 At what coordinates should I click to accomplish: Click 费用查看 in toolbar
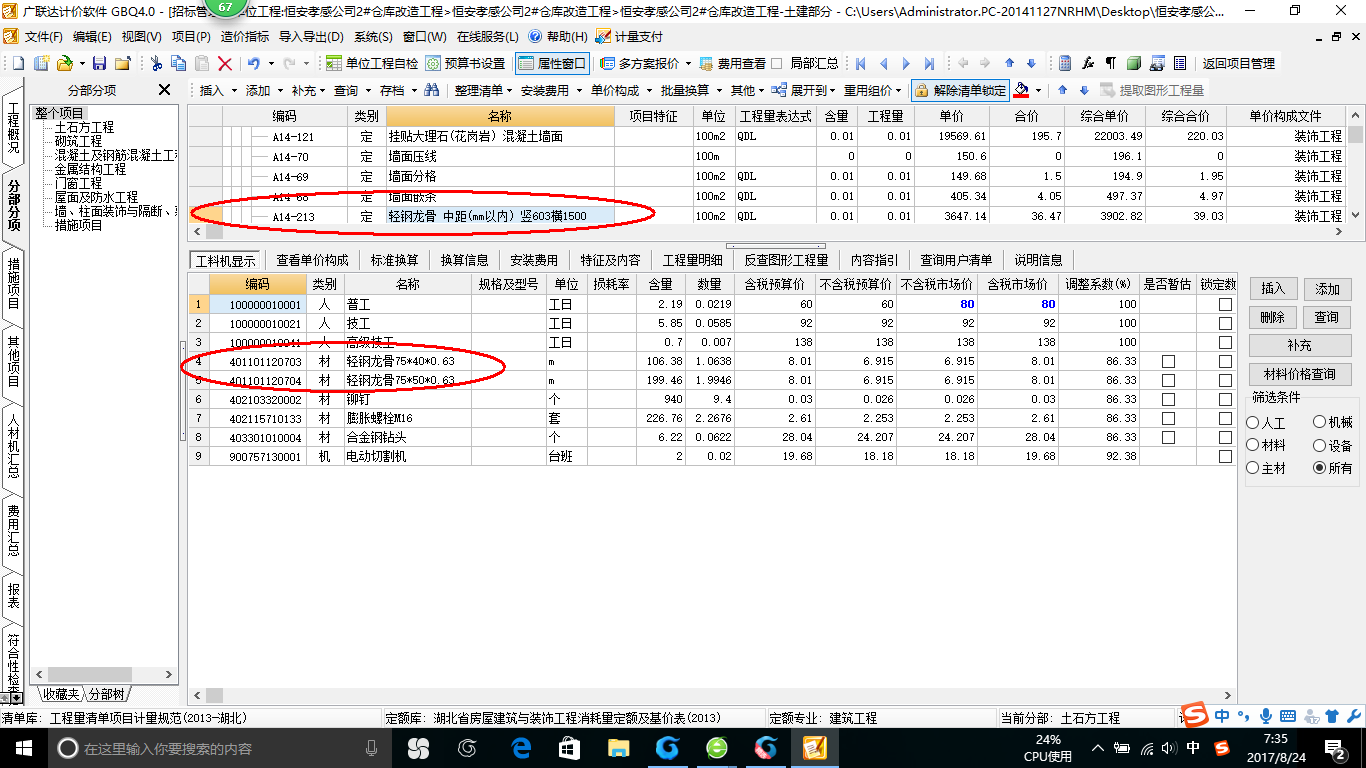point(732,63)
